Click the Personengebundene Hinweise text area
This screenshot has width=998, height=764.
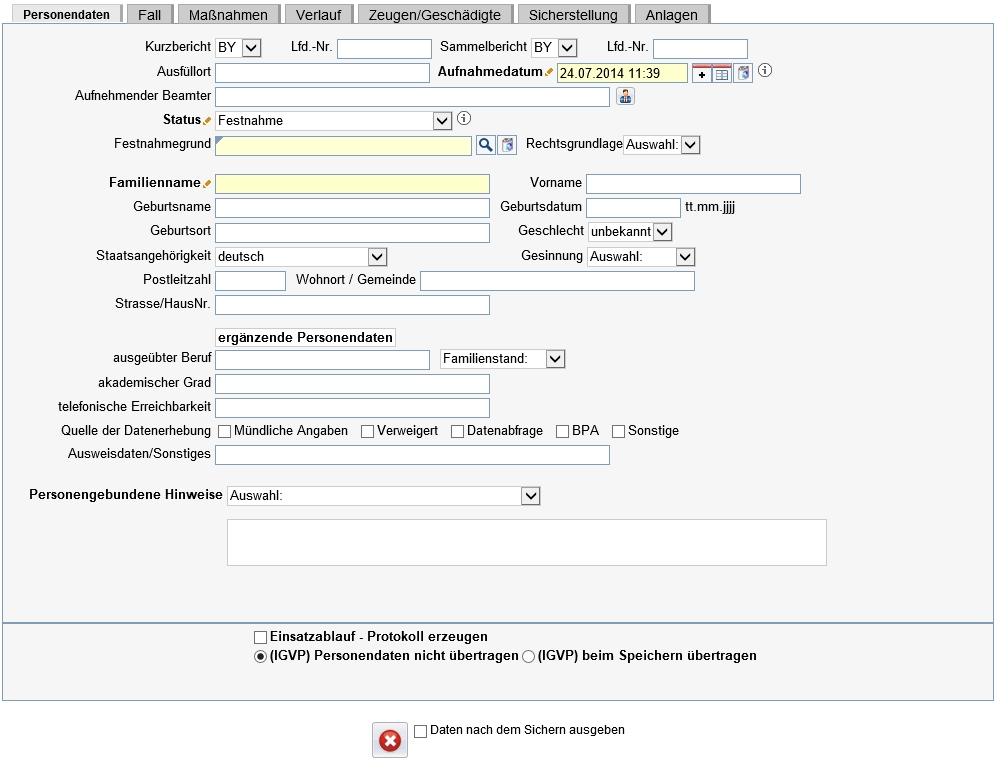tap(527, 542)
